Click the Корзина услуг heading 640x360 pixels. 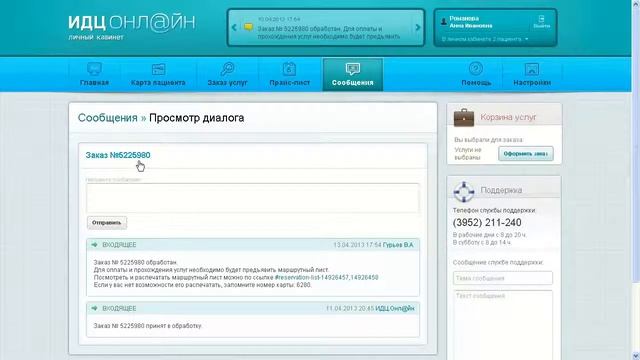(508, 117)
